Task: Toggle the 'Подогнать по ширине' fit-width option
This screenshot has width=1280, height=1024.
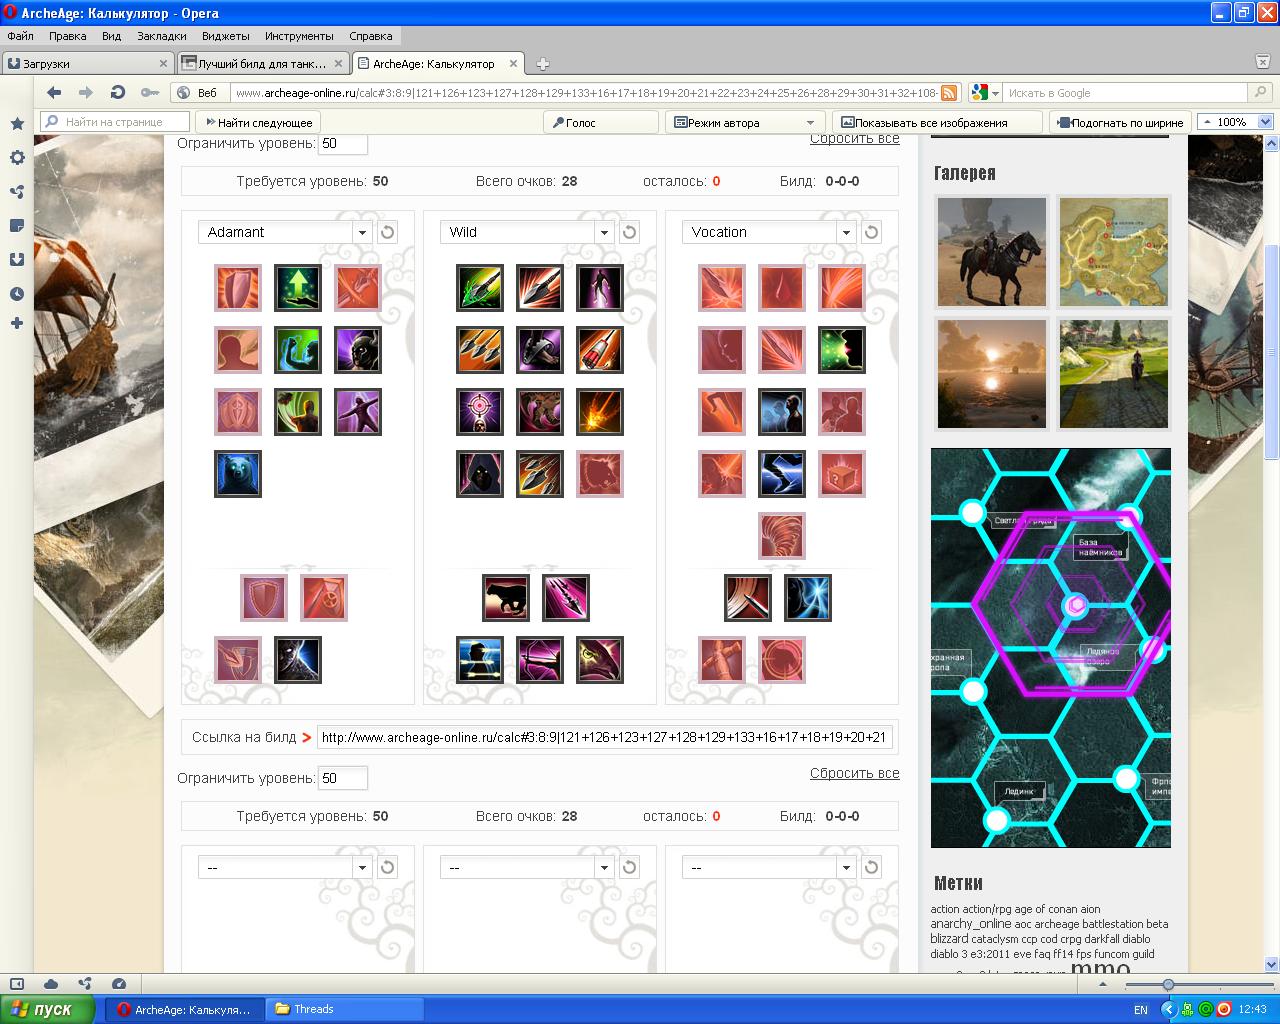Action: pyautogui.click(x=1120, y=122)
